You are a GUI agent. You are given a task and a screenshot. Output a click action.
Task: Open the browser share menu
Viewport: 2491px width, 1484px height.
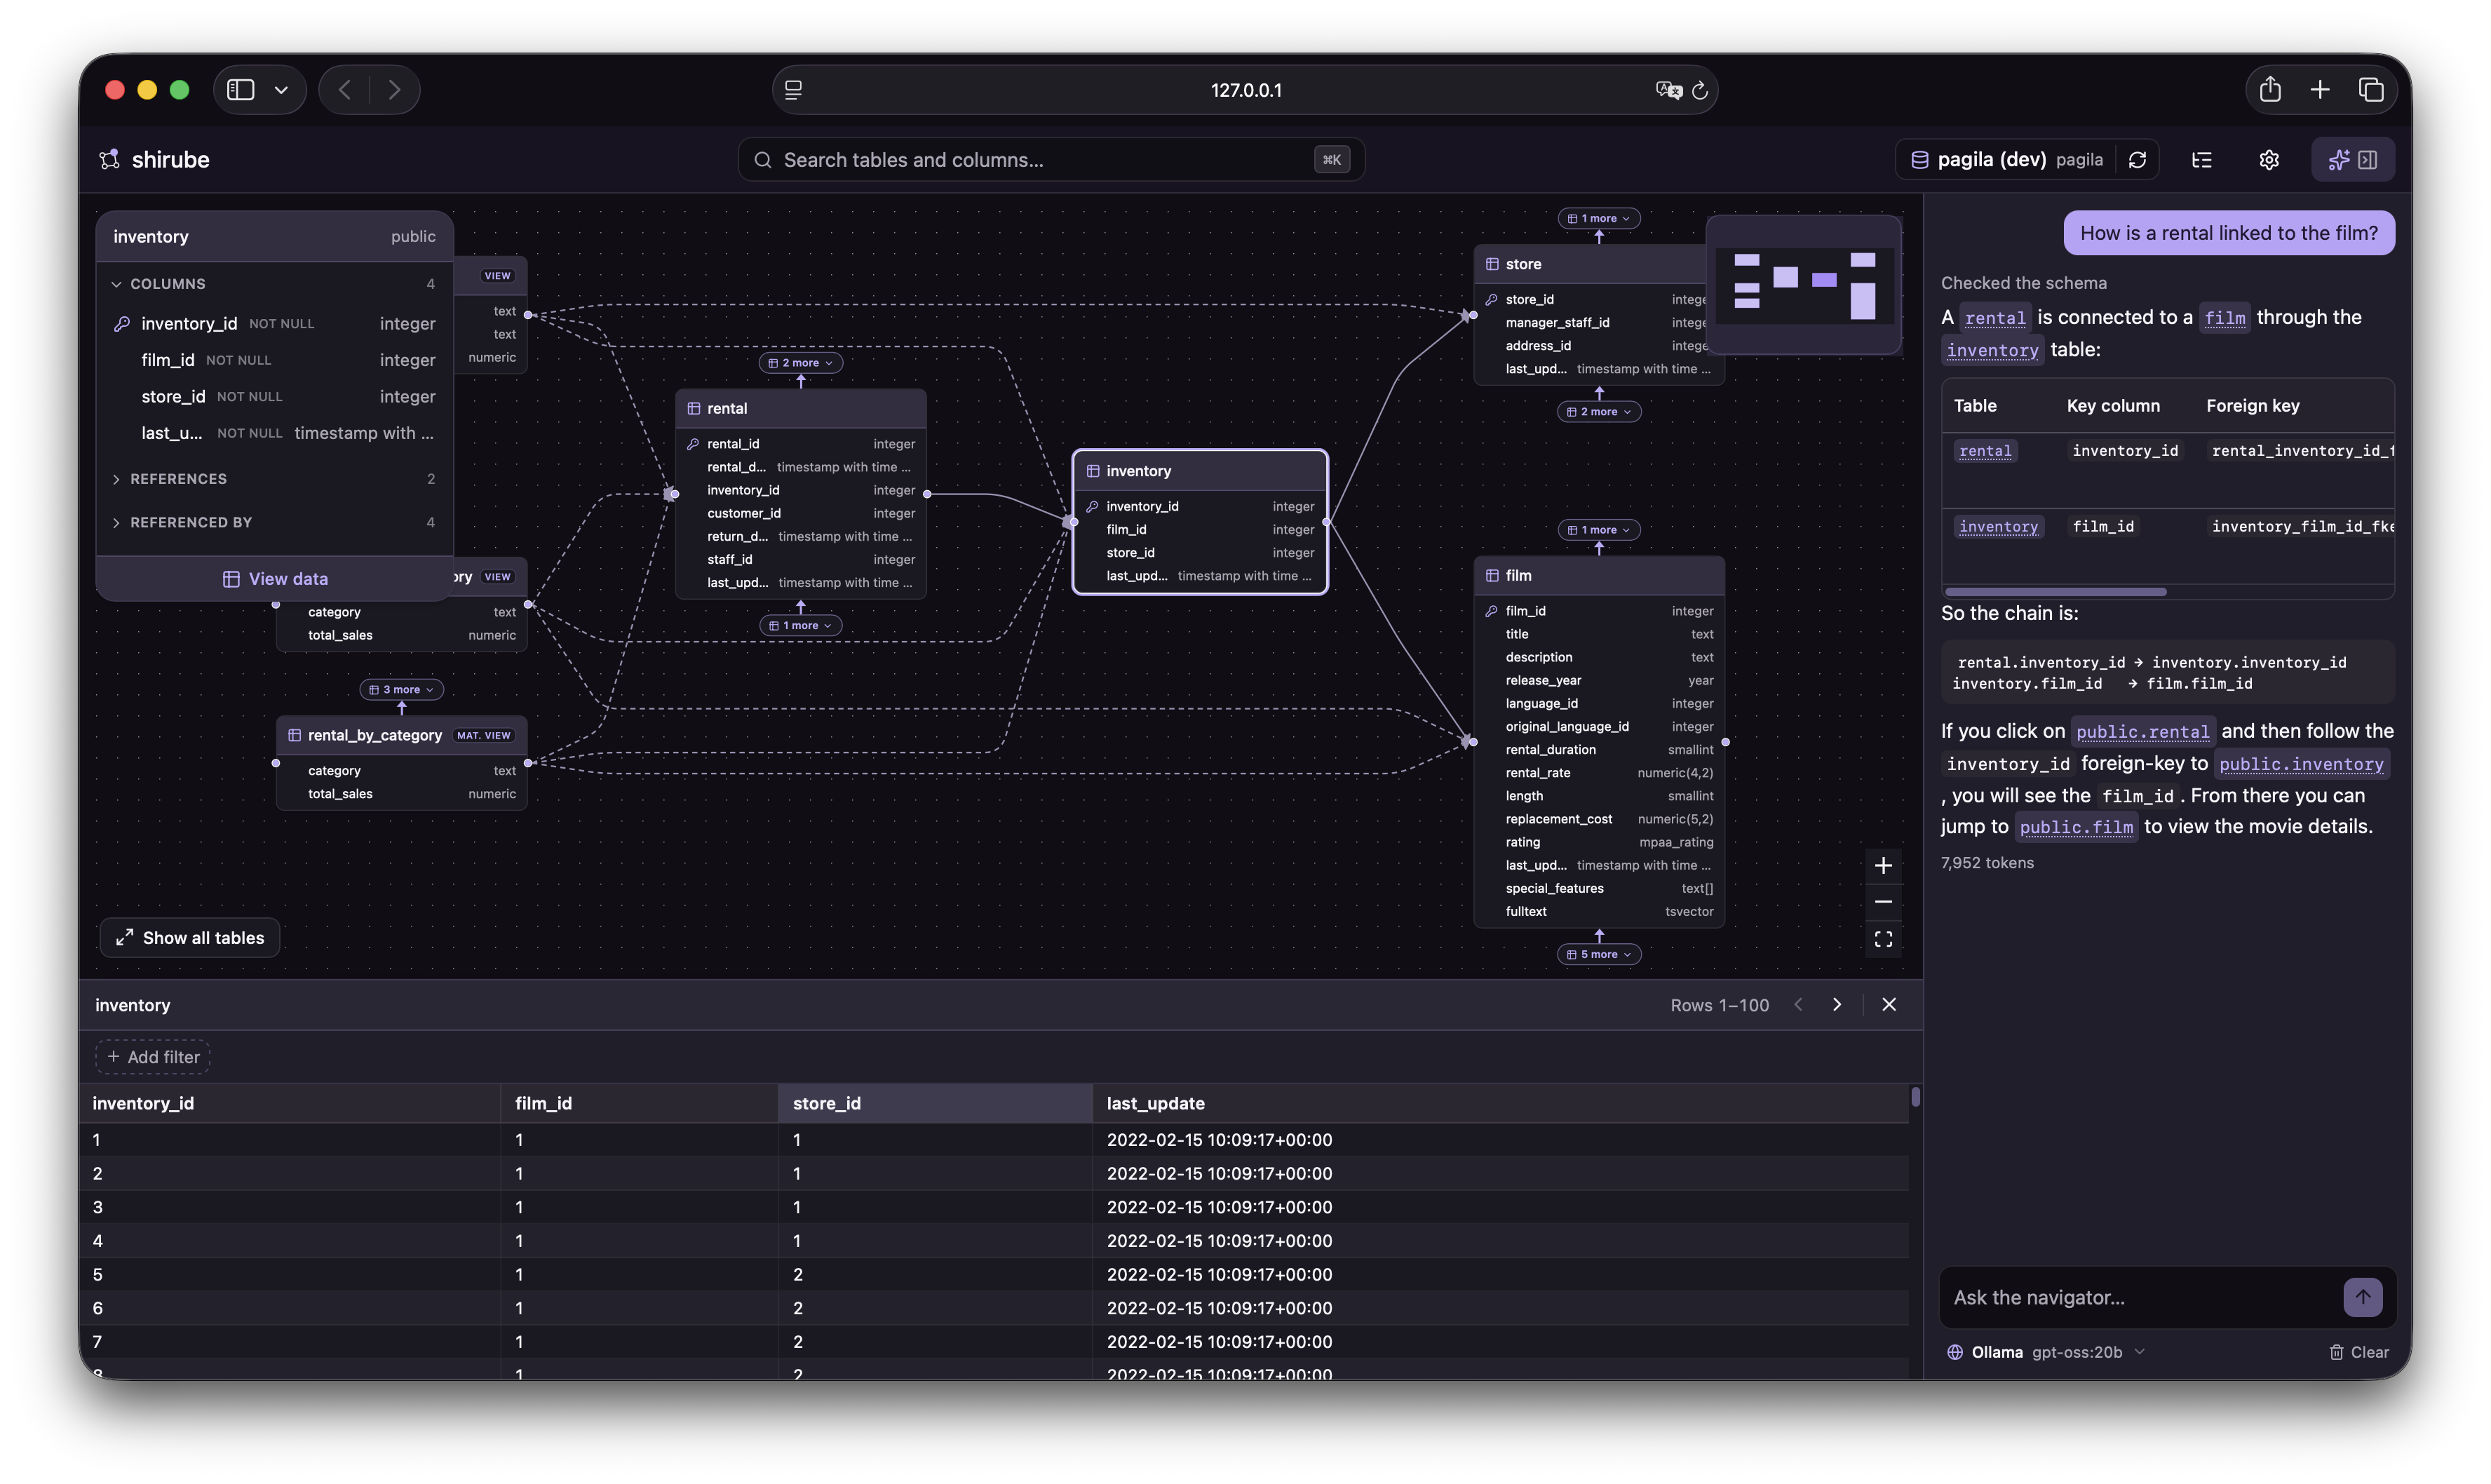2270,89
